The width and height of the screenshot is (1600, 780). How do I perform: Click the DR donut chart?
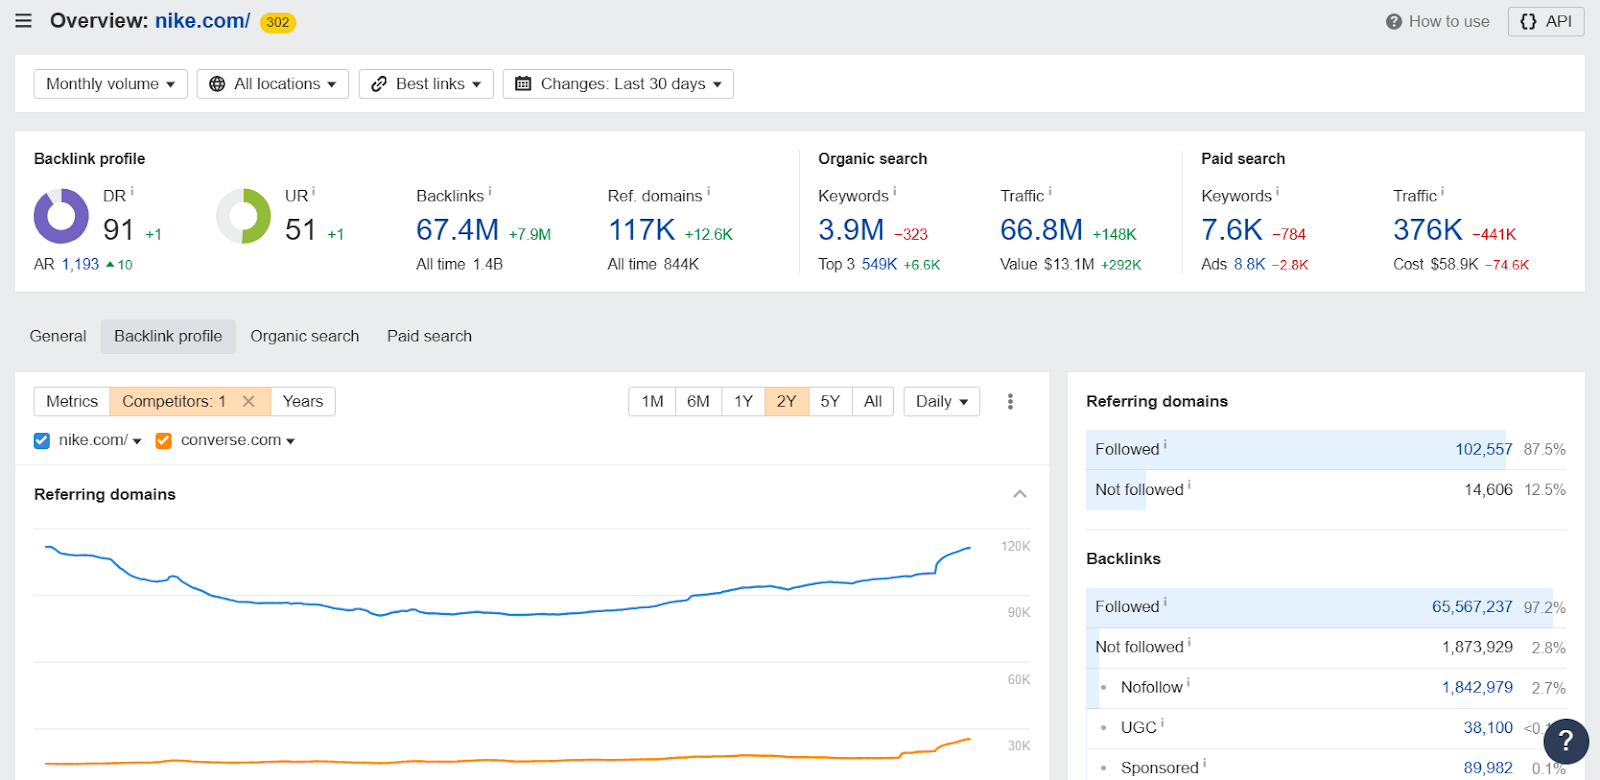click(61, 216)
